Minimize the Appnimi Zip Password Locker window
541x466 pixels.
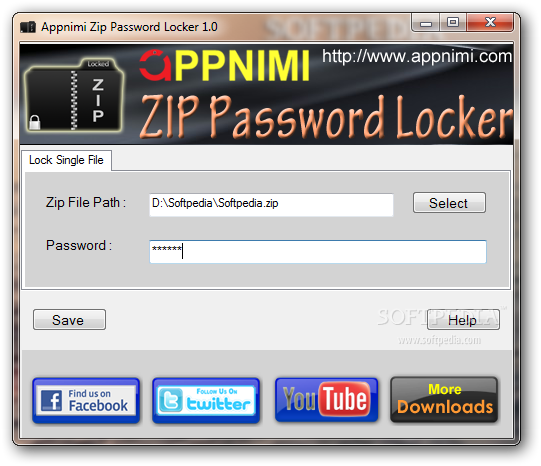tap(425, 23)
